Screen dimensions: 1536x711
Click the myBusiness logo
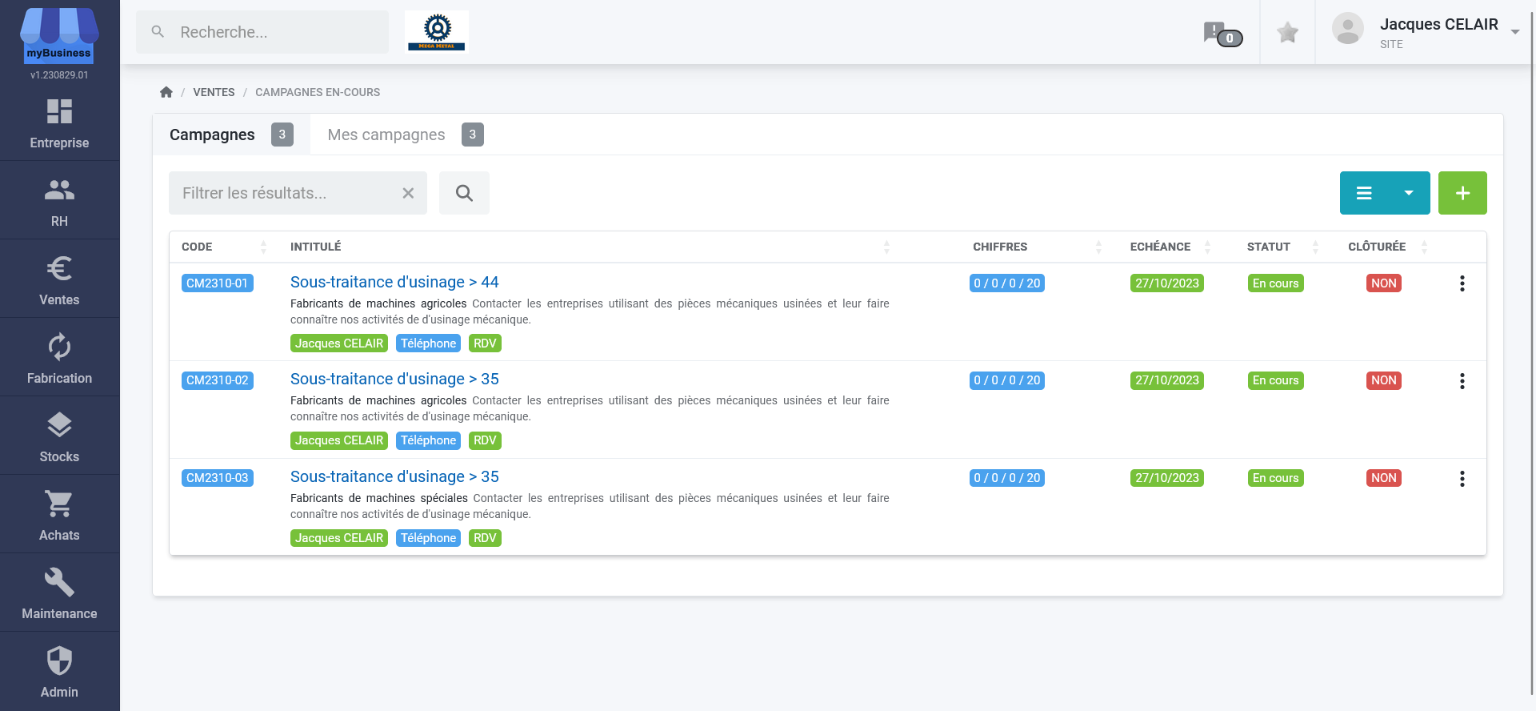(x=59, y=36)
